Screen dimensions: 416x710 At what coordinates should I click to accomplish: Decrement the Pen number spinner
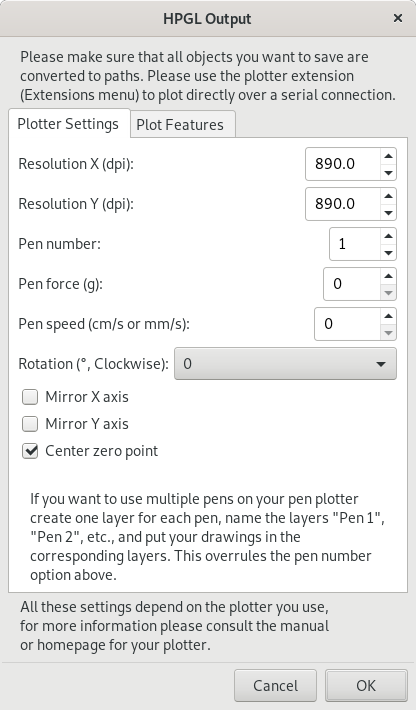click(388, 252)
